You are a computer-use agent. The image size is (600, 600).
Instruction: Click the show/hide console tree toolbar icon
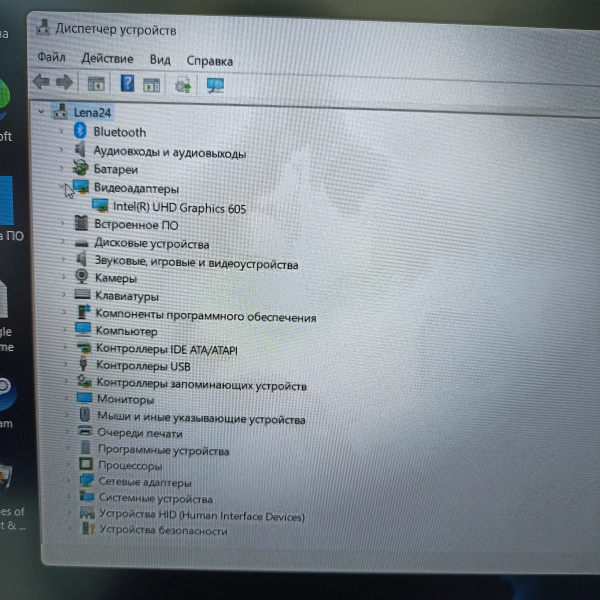[96, 83]
